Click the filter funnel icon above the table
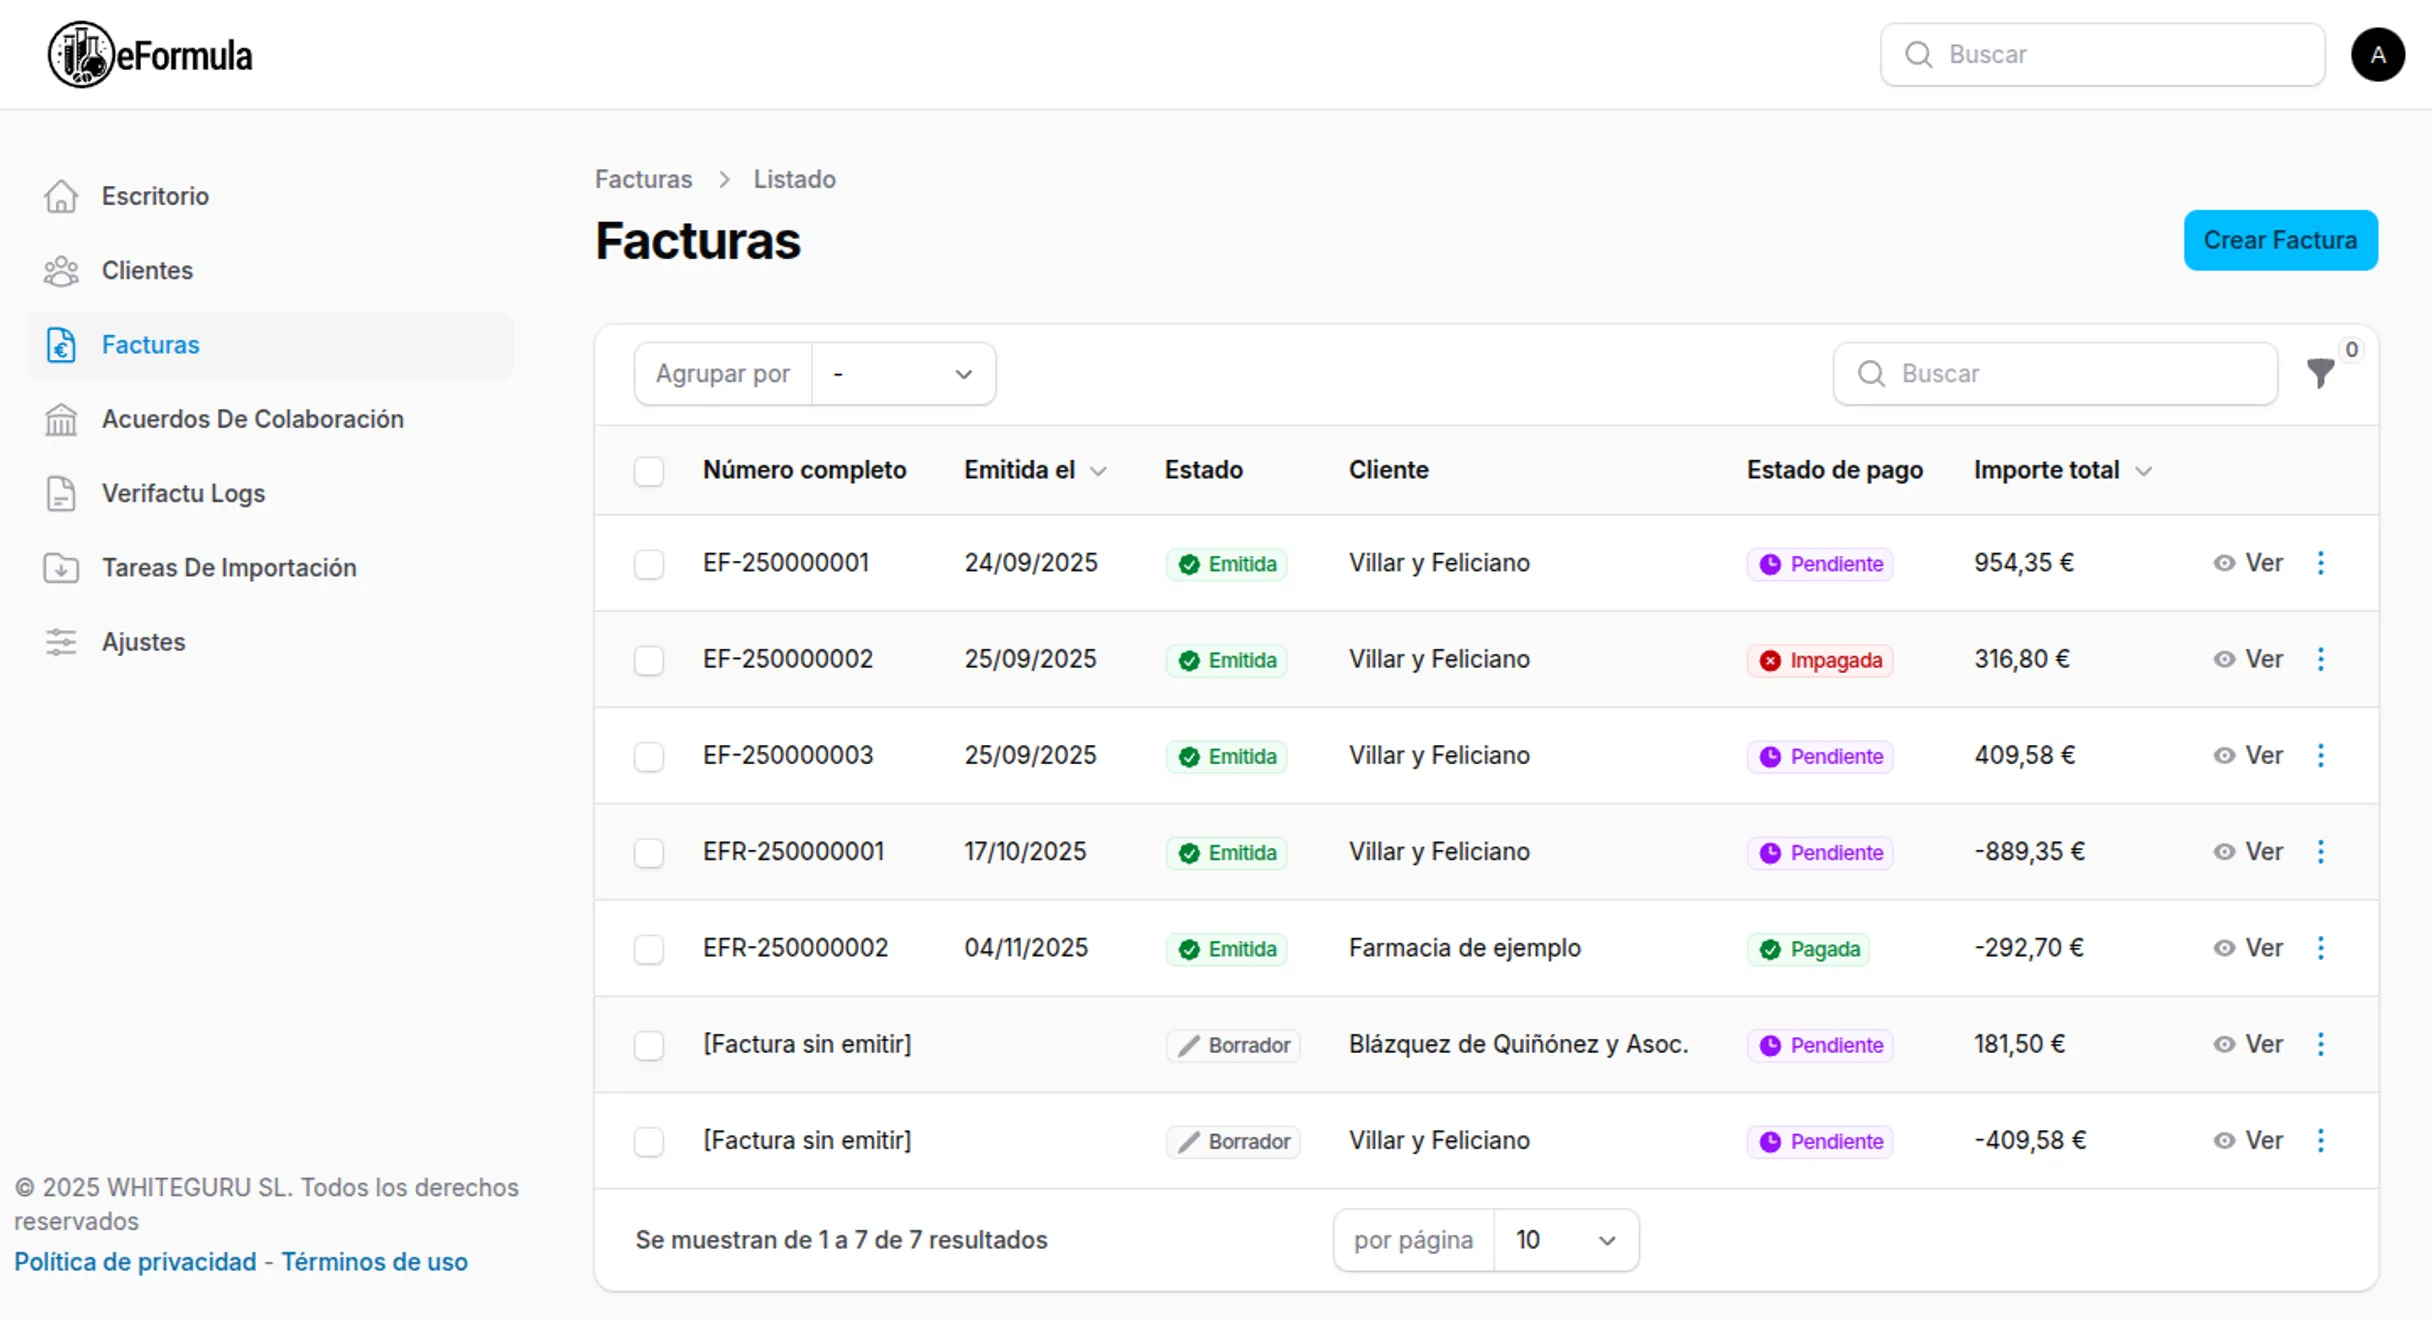 tap(2320, 374)
